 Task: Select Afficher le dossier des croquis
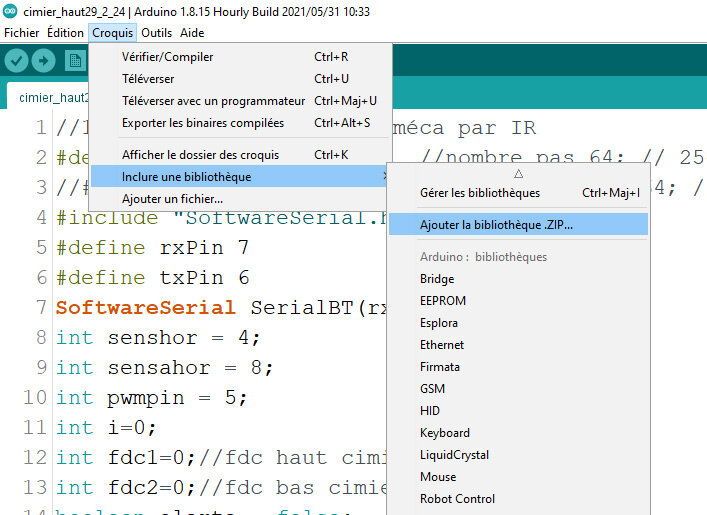[x=240, y=155]
